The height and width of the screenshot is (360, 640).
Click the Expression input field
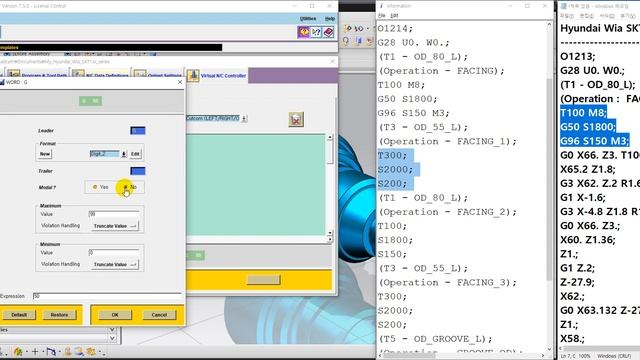107,296
